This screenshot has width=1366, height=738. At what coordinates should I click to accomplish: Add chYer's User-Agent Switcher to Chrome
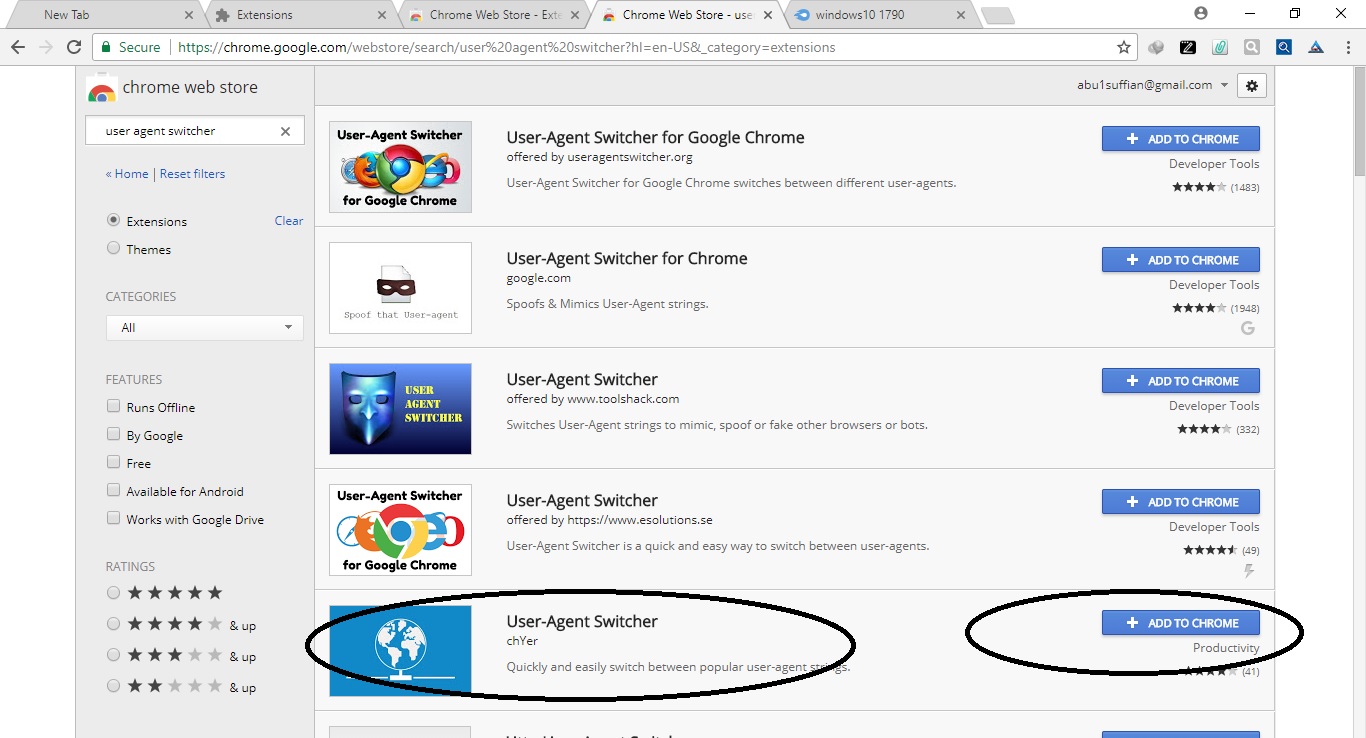click(1181, 623)
